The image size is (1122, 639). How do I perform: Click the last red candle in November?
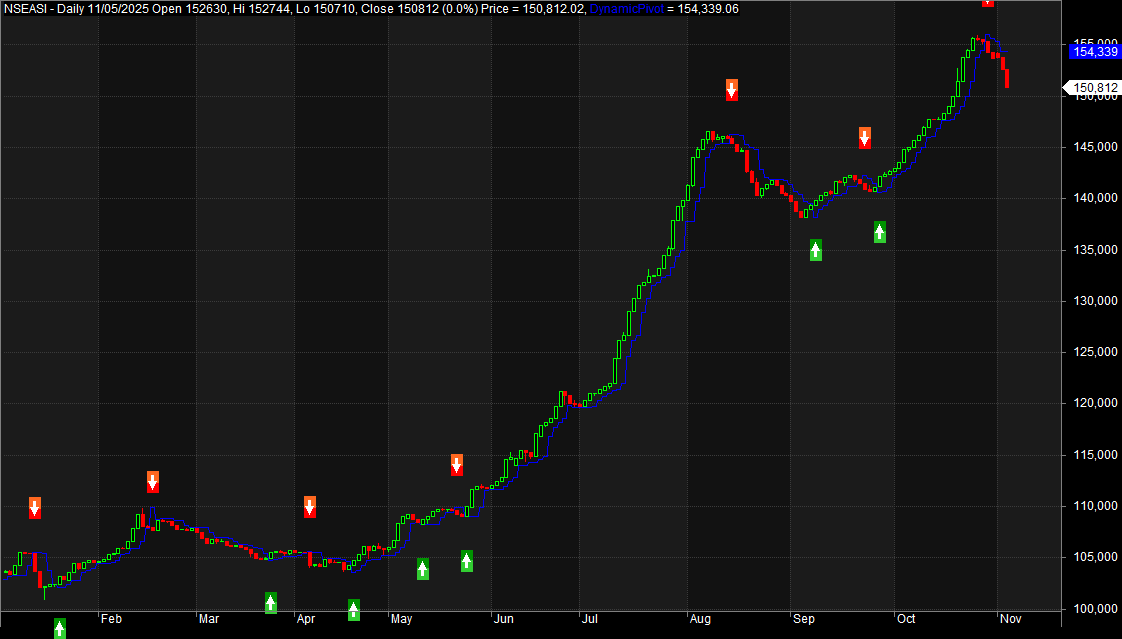pyautogui.click(x=1007, y=78)
